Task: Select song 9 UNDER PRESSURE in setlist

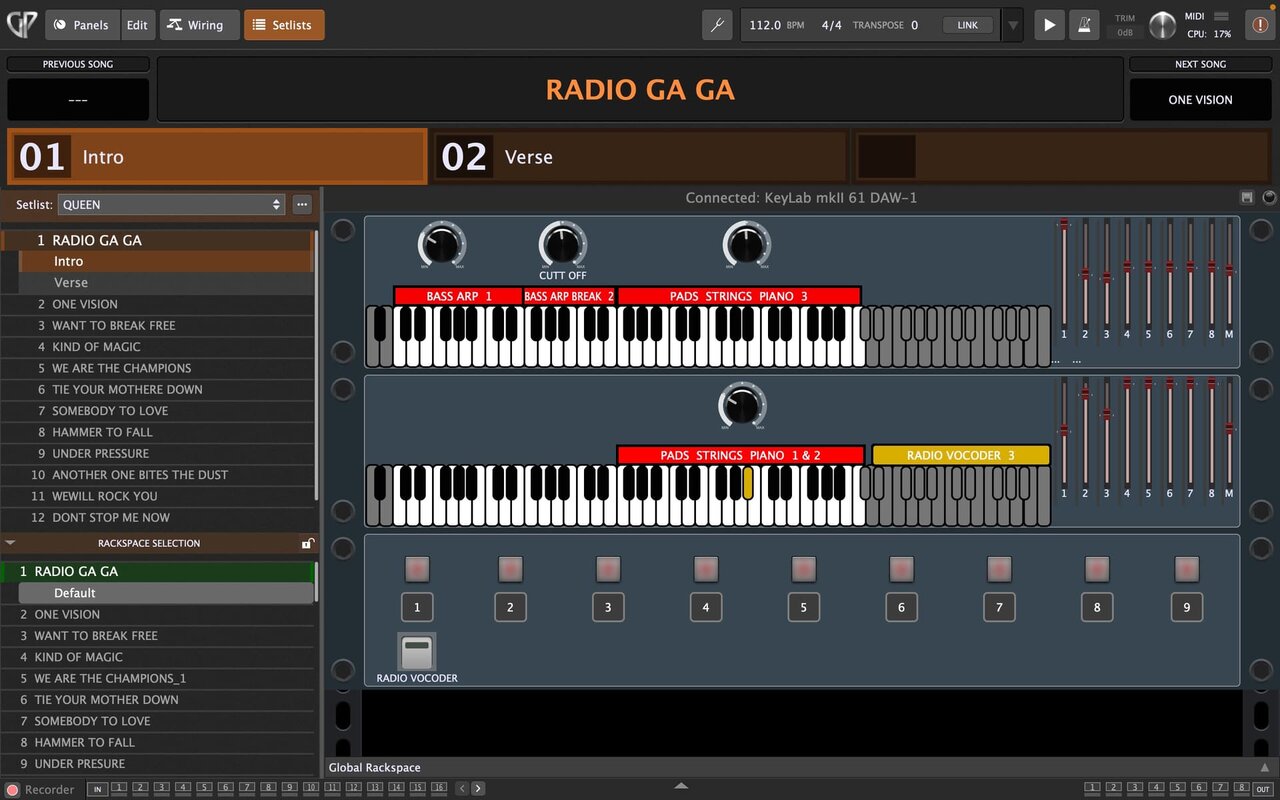Action: 158,454
